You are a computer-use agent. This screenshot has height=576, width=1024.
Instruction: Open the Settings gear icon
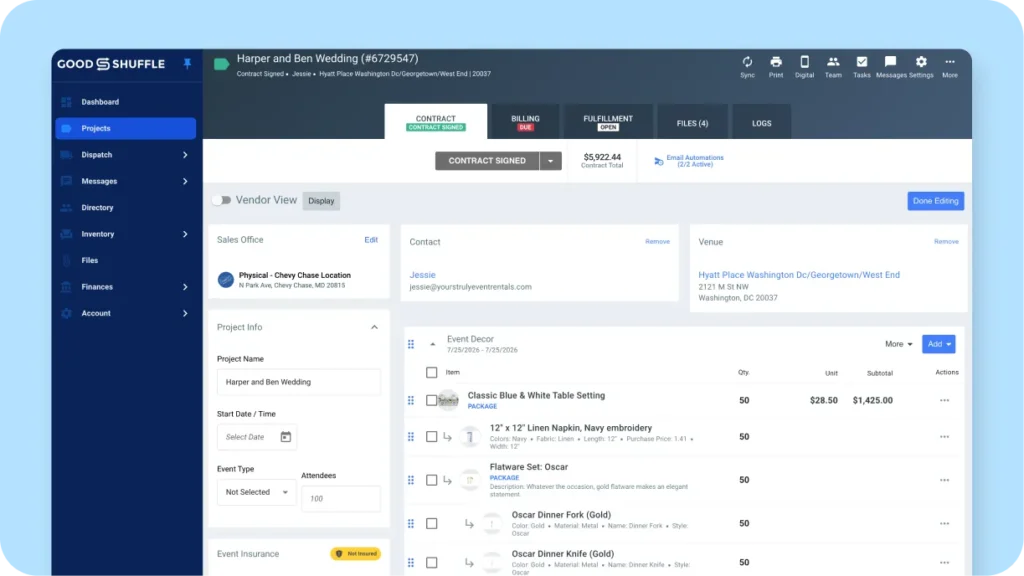tap(921, 62)
